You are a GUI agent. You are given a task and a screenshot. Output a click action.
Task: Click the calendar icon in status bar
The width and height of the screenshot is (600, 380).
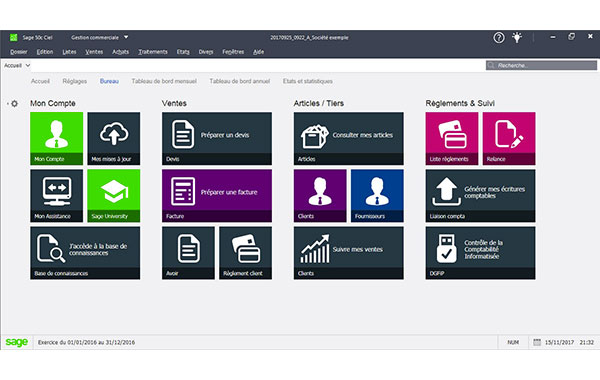click(537, 342)
